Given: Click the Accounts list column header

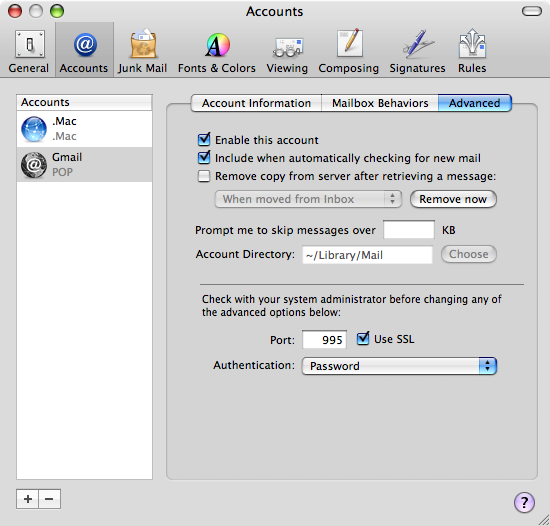Looking at the screenshot, I should coord(84,102).
